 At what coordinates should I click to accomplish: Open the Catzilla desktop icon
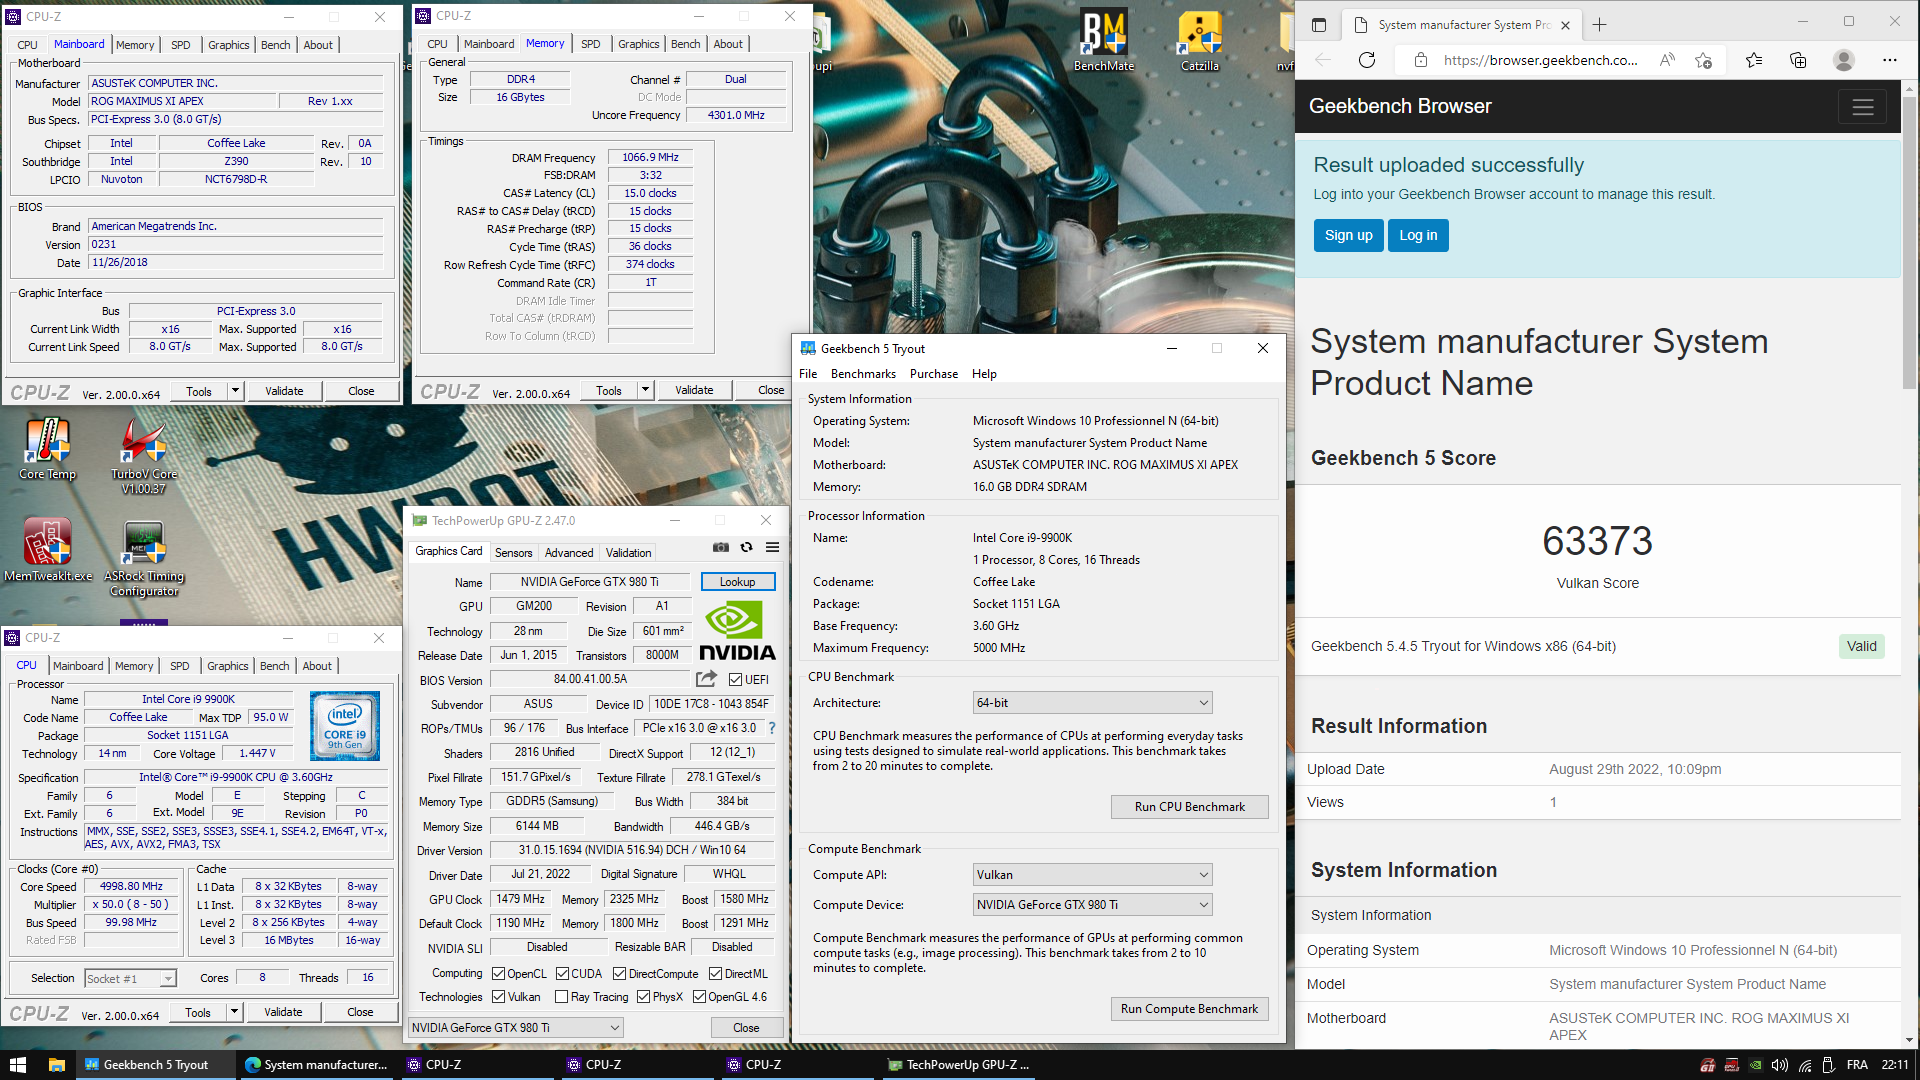[x=1200, y=42]
